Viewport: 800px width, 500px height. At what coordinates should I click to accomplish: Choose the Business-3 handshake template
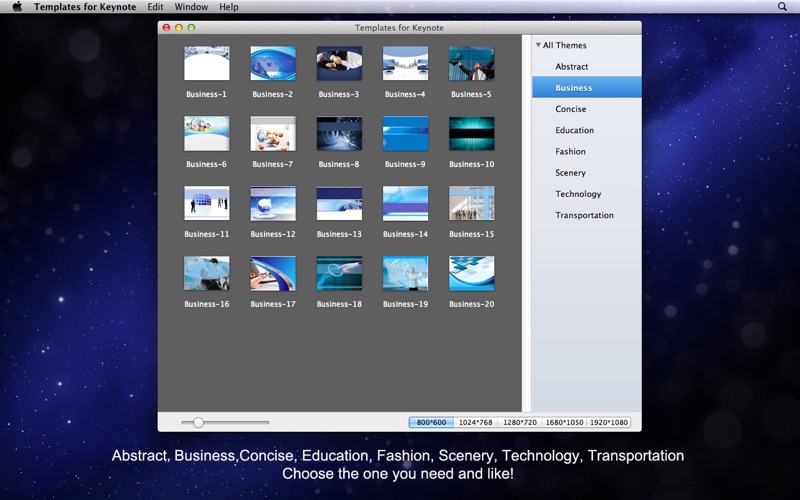point(339,63)
